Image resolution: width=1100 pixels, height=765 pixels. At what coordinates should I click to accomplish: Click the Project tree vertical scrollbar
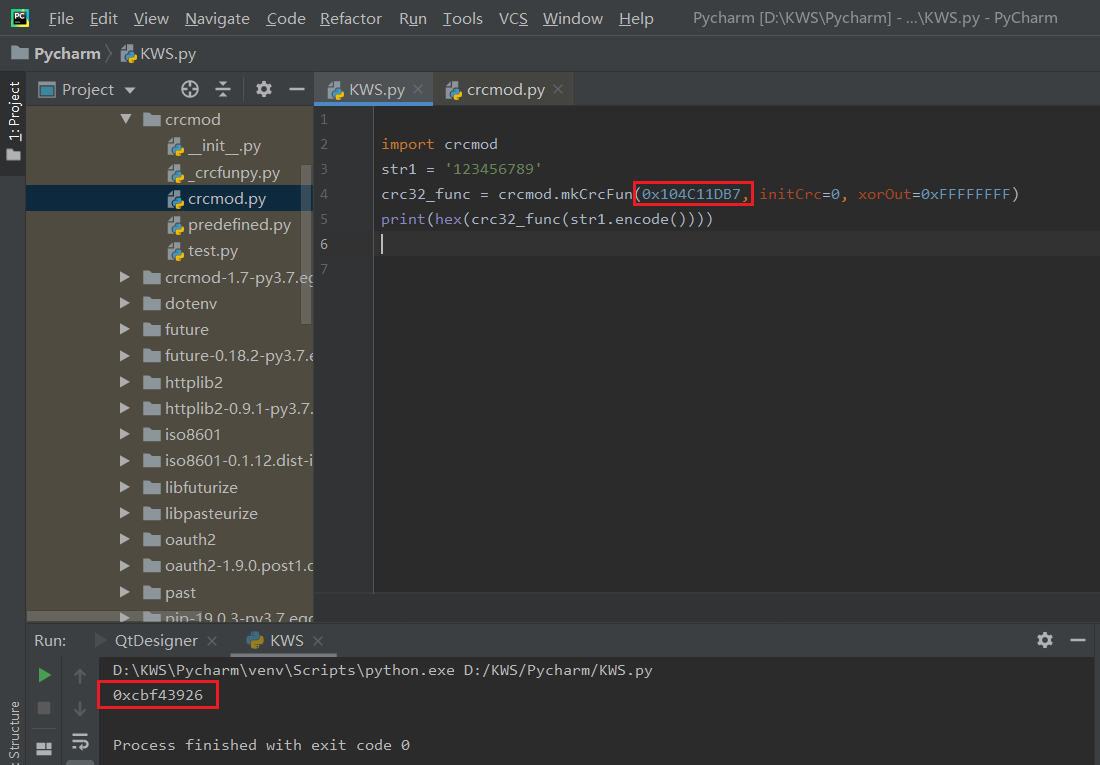point(306,244)
